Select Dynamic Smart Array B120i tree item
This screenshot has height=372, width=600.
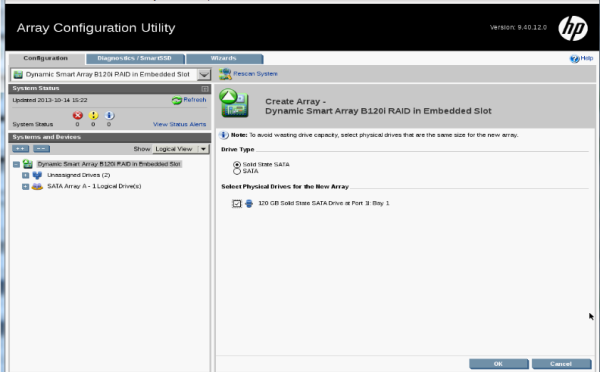click(x=109, y=164)
